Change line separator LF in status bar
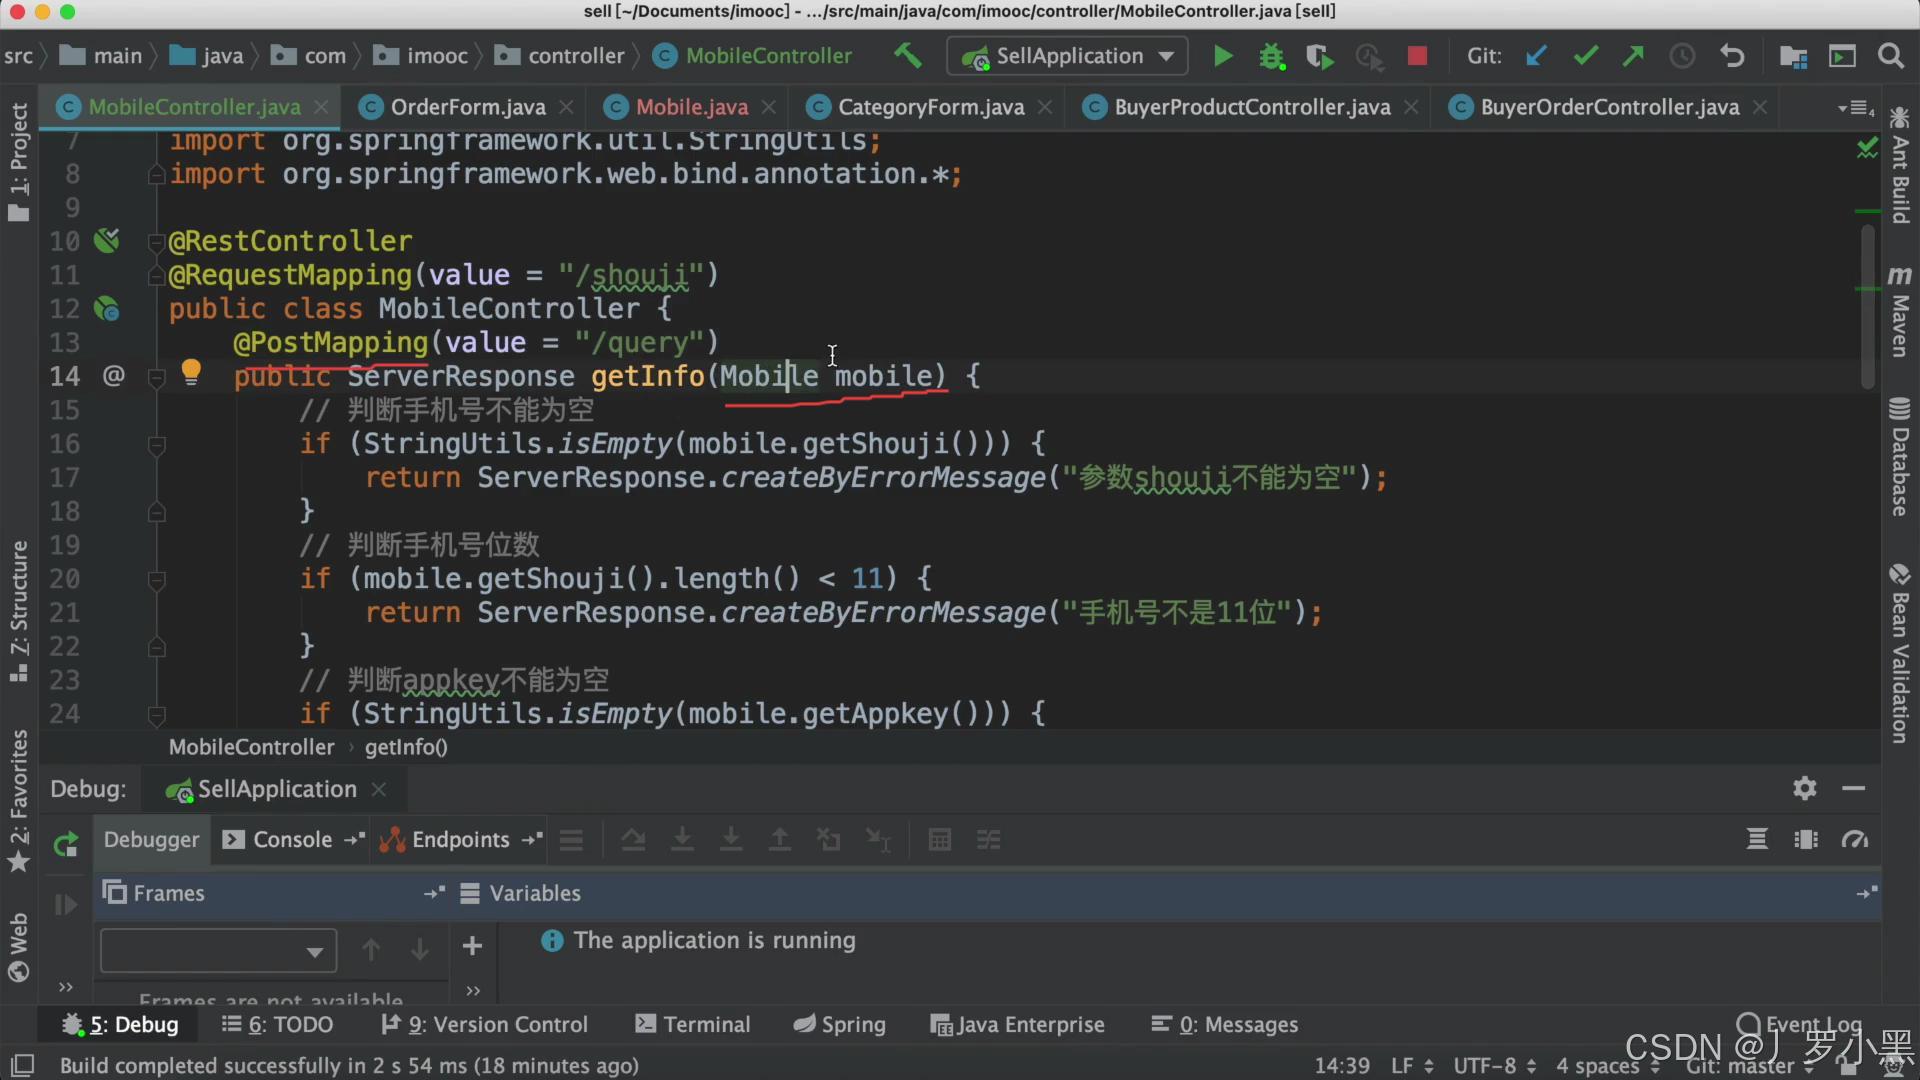The width and height of the screenshot is (1920, 1080). click(1412, 1066)
